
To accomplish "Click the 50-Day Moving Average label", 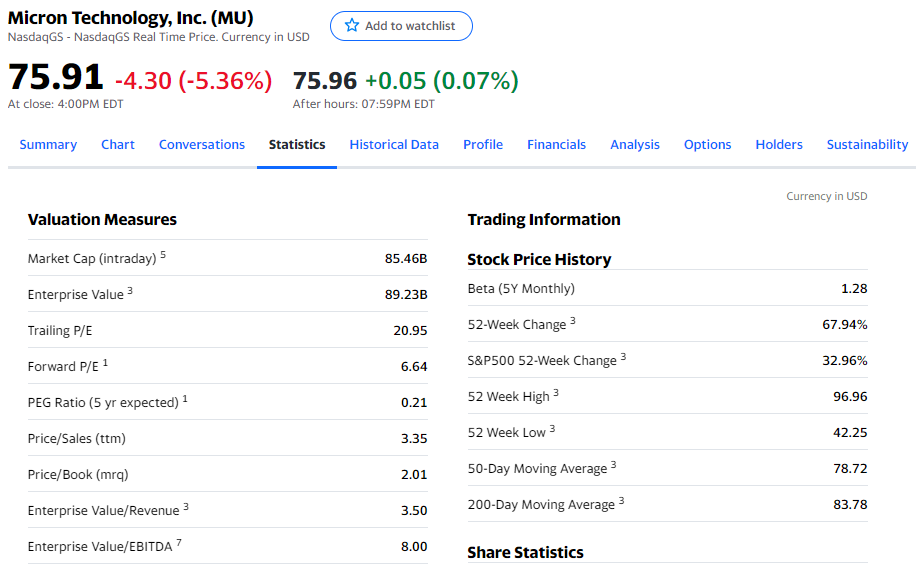I will pyautogui.click(x=537, y=469).
